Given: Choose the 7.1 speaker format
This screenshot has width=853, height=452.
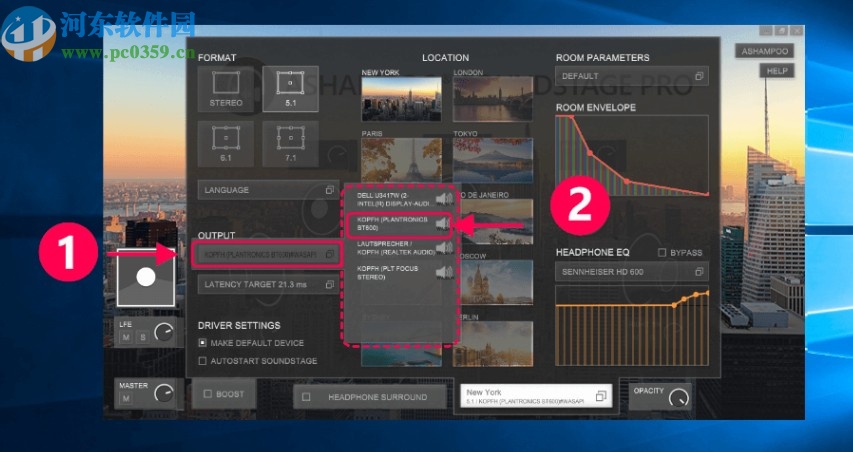Looking at the screenshot, I should point(290,144).
